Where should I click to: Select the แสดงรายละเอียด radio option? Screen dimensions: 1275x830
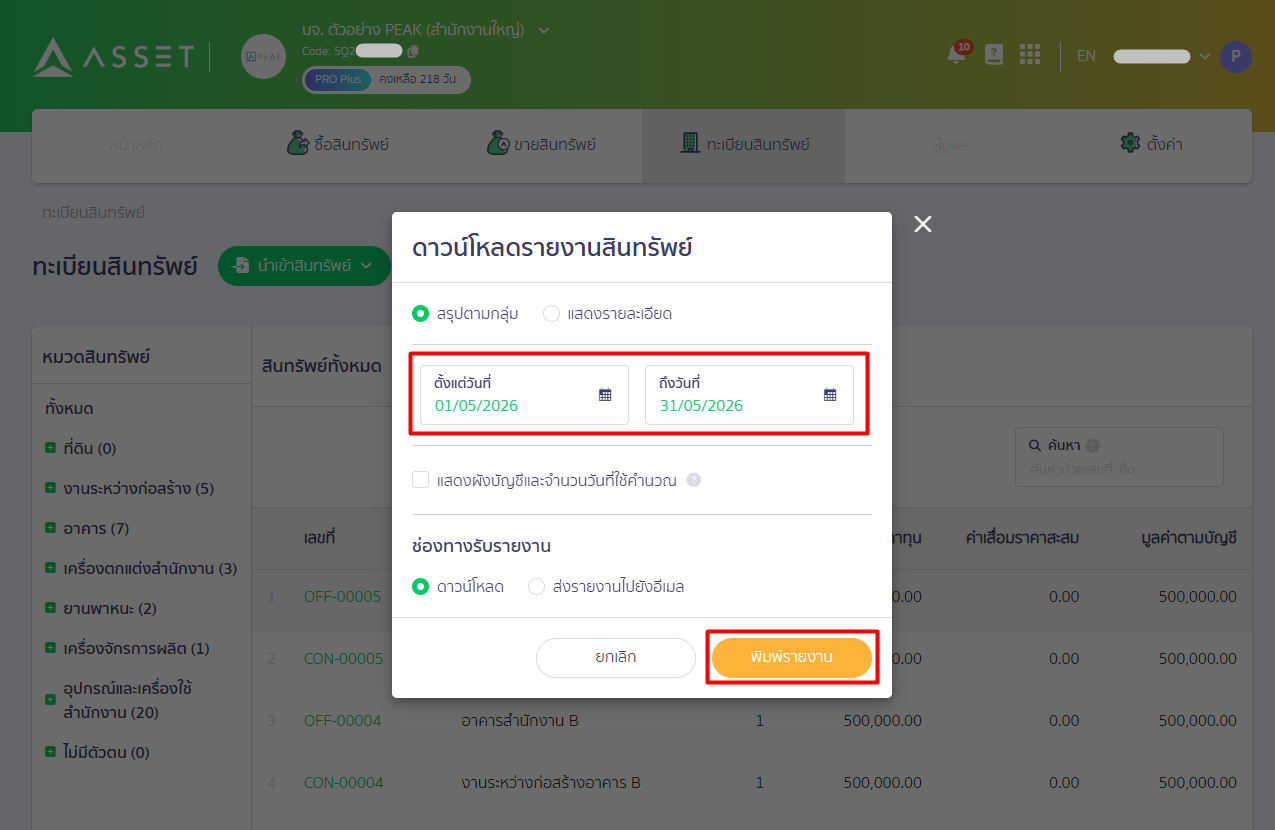[551, 314]
